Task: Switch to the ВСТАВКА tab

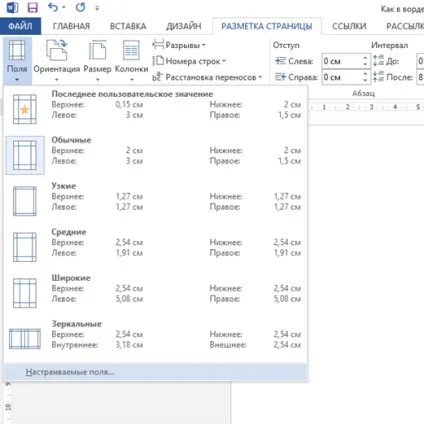Action: click(128, 26)
